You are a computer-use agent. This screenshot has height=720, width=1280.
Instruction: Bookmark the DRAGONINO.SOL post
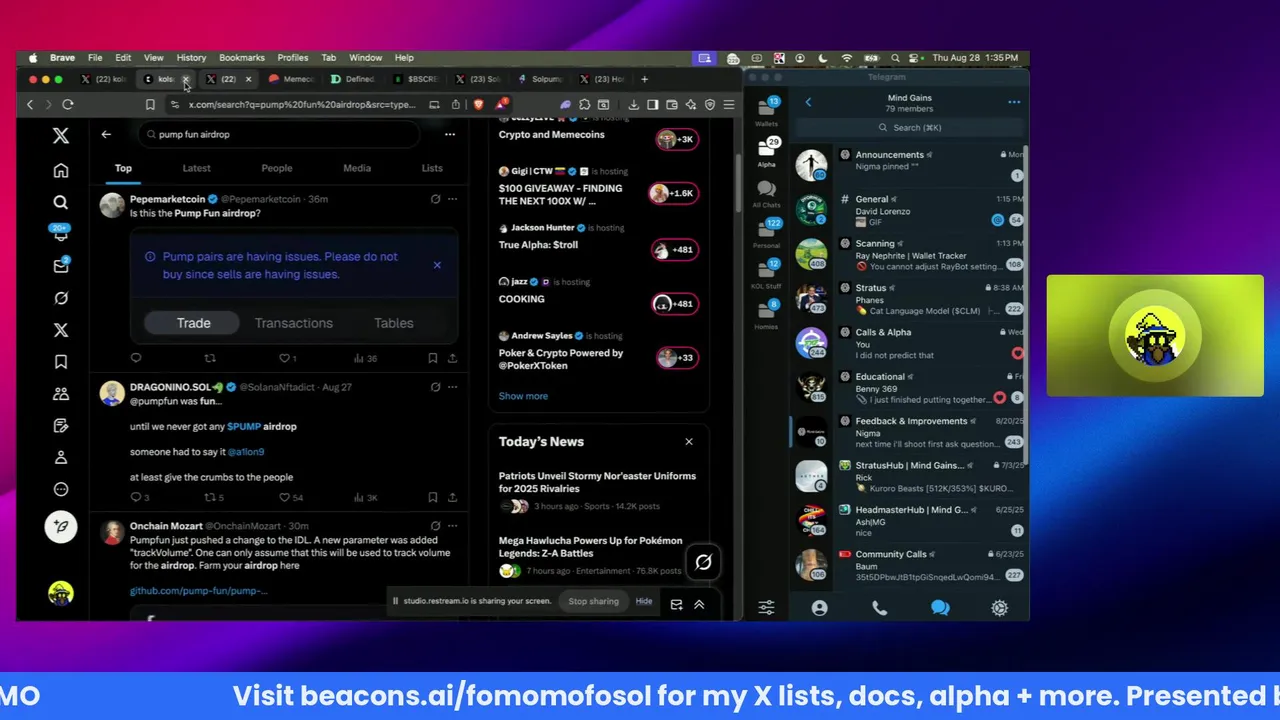[x=432, y=497]
